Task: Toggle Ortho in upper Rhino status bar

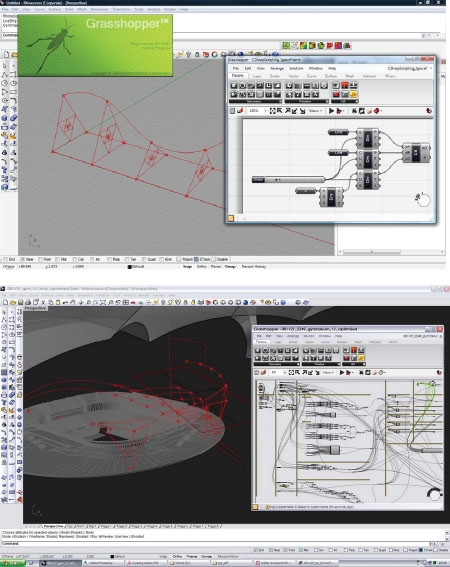Action: click(x=201, y=267)
